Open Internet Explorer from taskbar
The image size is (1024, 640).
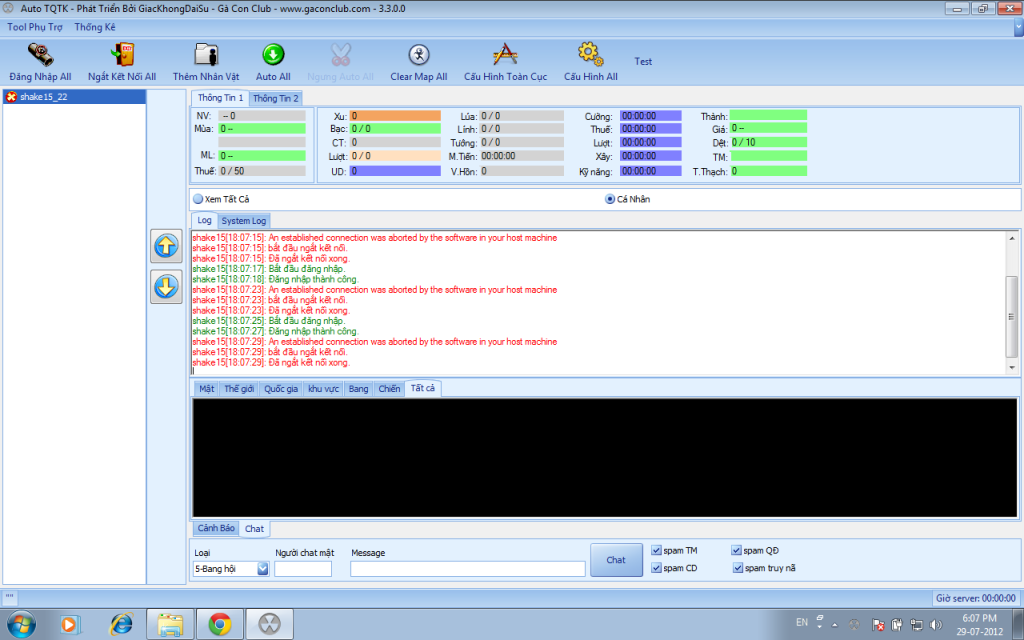pos(121,625)
